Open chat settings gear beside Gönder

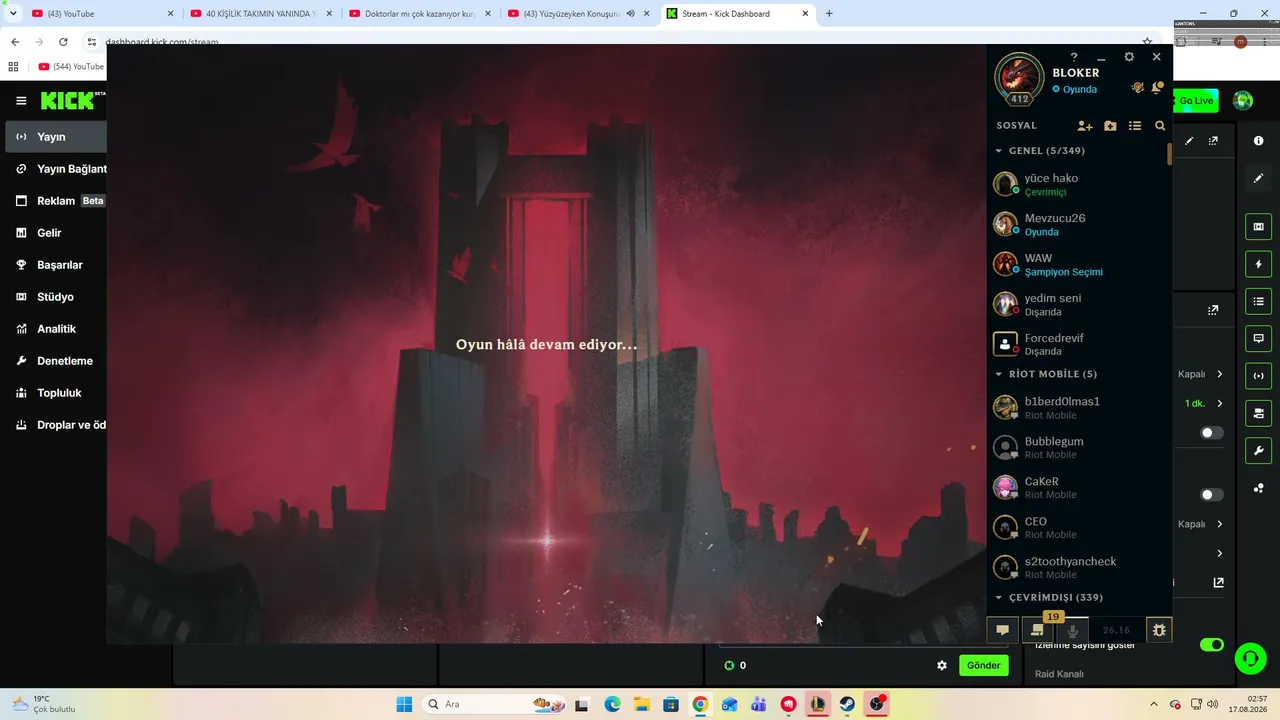942,665
